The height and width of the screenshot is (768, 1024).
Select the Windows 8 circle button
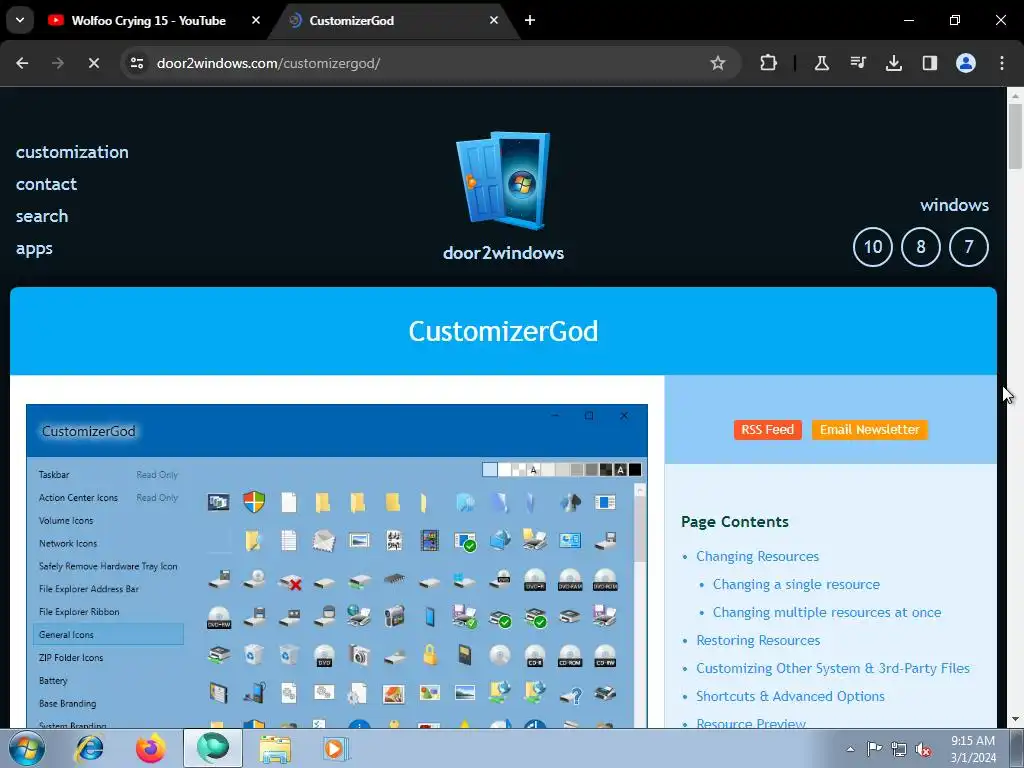click(x=921, y=247)
